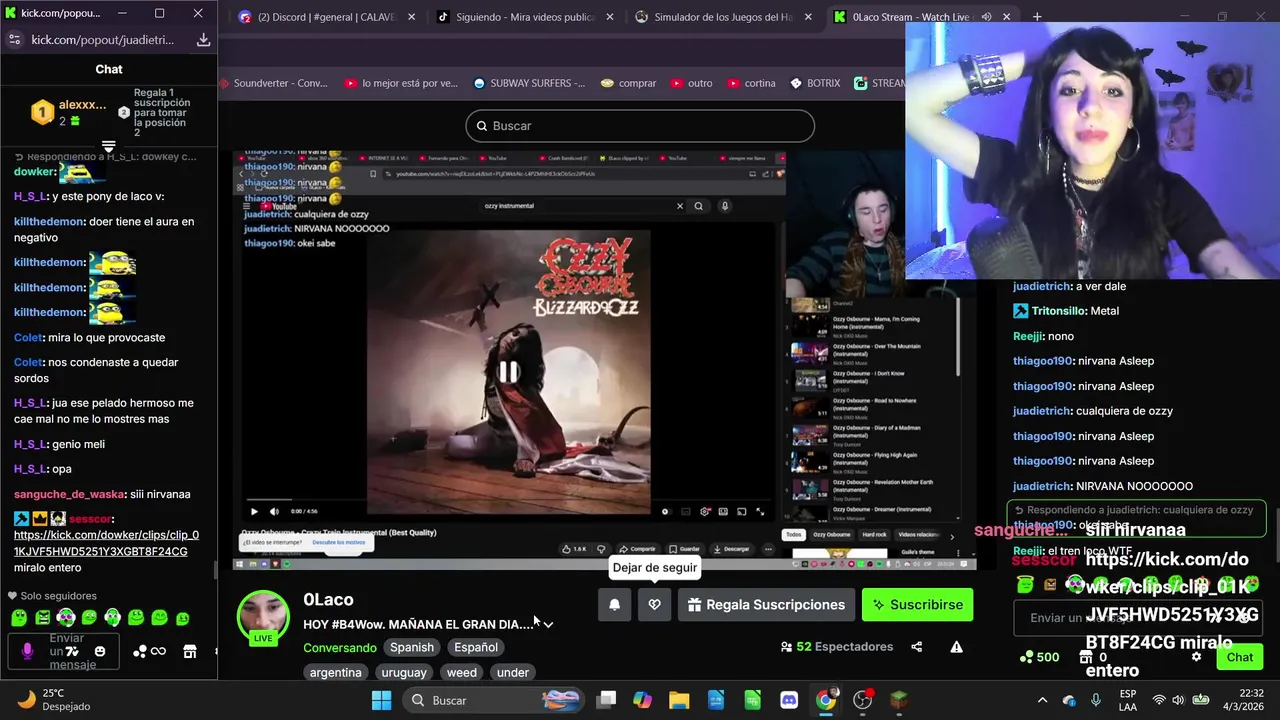The width and height of the screenshot is (1280, 720).
Task: Click the points infinity icon in popout chat
Action: pyautogui.click(x=150, y=651)
